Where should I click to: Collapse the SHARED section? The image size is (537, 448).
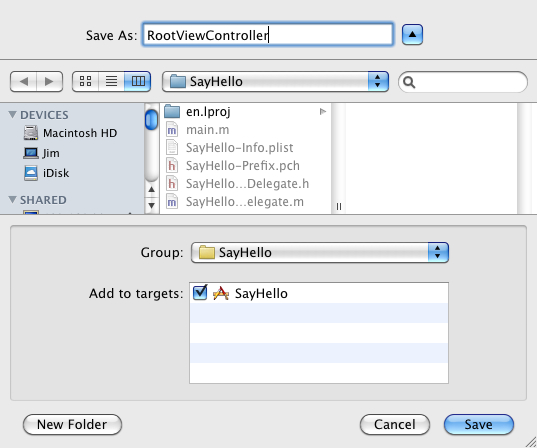click(12, 199)
